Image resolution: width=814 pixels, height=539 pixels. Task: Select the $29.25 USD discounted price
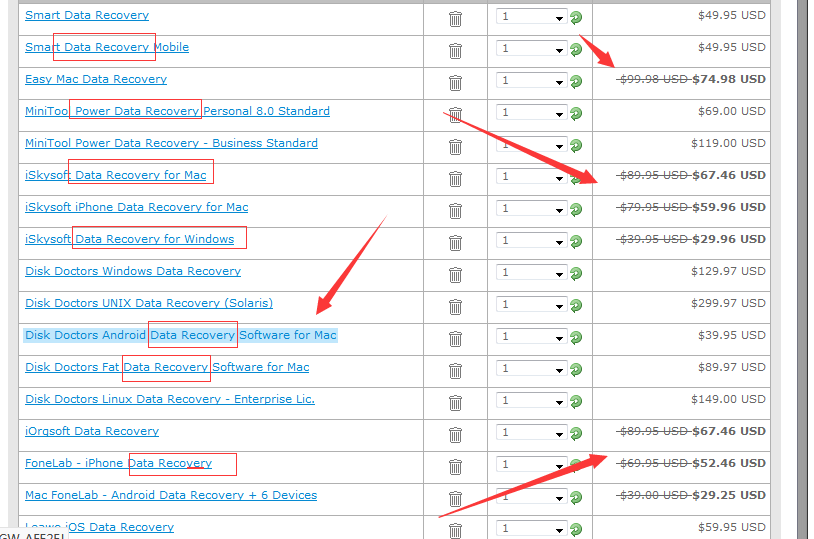coord(729,495)
